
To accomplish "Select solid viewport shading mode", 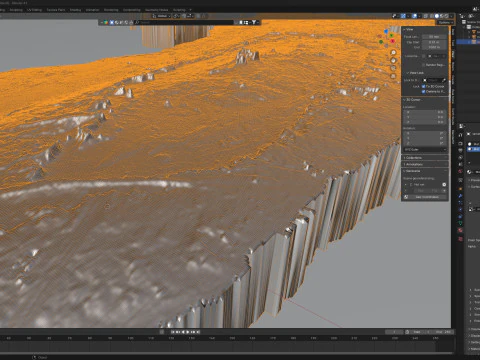I will [437, 16].
